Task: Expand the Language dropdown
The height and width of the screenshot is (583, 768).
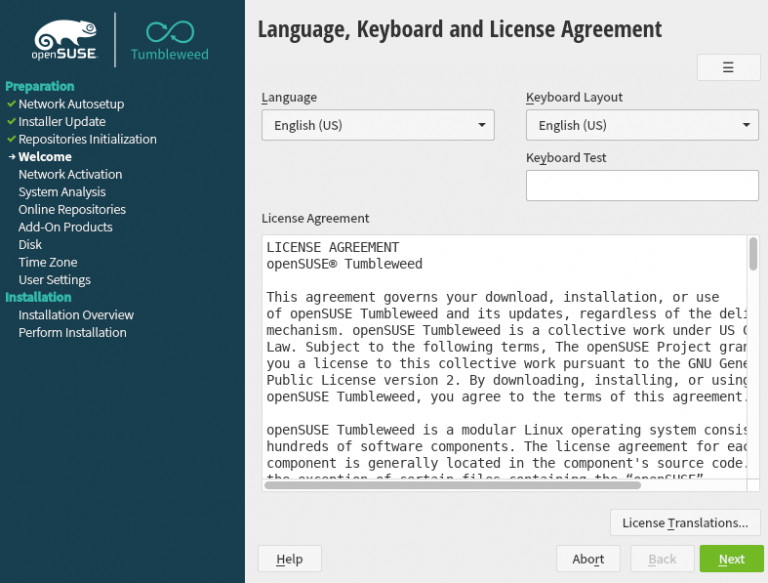Action: coord(377,125)
